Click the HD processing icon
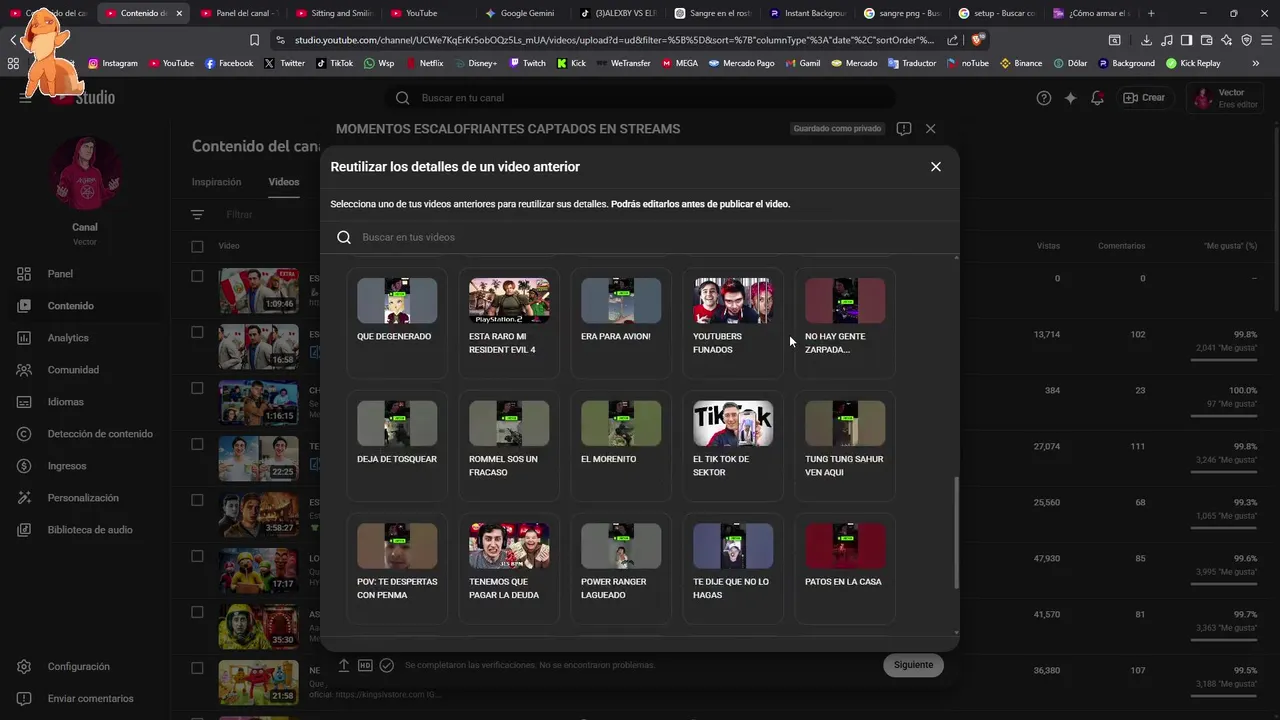 (365, 665)
